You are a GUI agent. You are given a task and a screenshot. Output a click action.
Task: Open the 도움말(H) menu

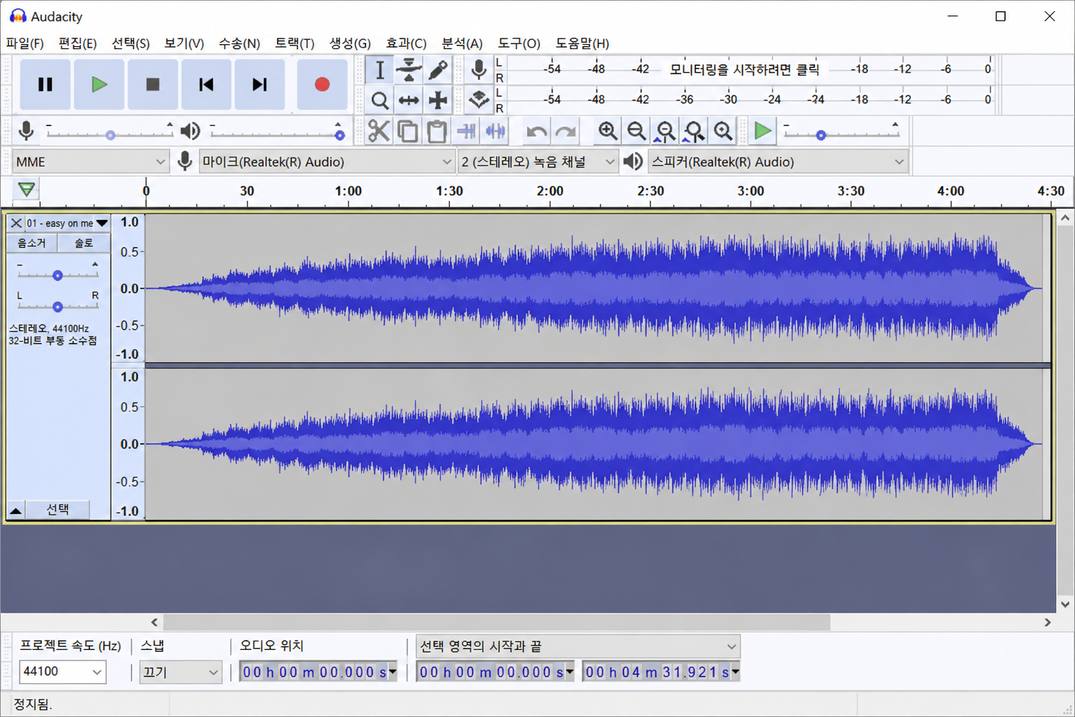[582, 43]
